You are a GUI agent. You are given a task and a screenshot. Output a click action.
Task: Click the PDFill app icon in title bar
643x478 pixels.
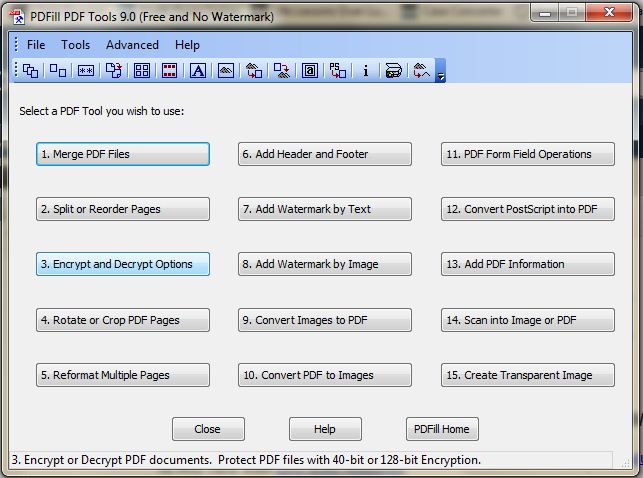pos(17,17)
